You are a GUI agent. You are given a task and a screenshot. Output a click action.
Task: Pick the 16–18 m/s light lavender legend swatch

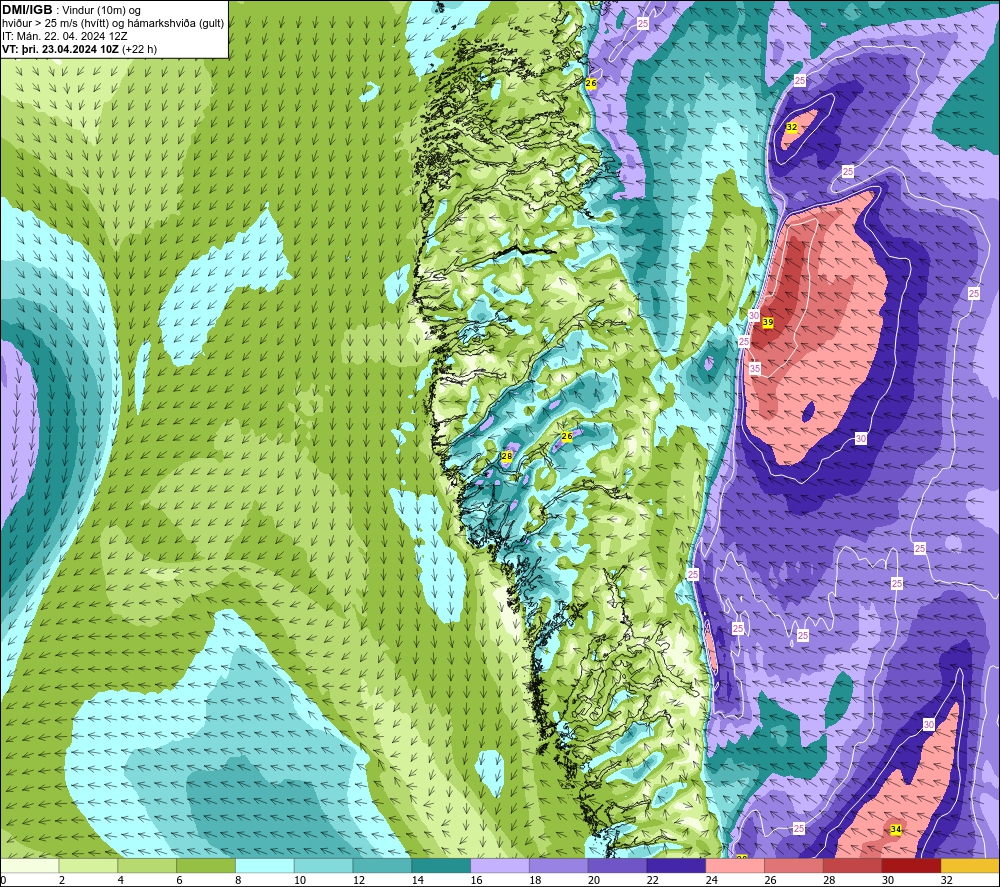click(500, 865)
